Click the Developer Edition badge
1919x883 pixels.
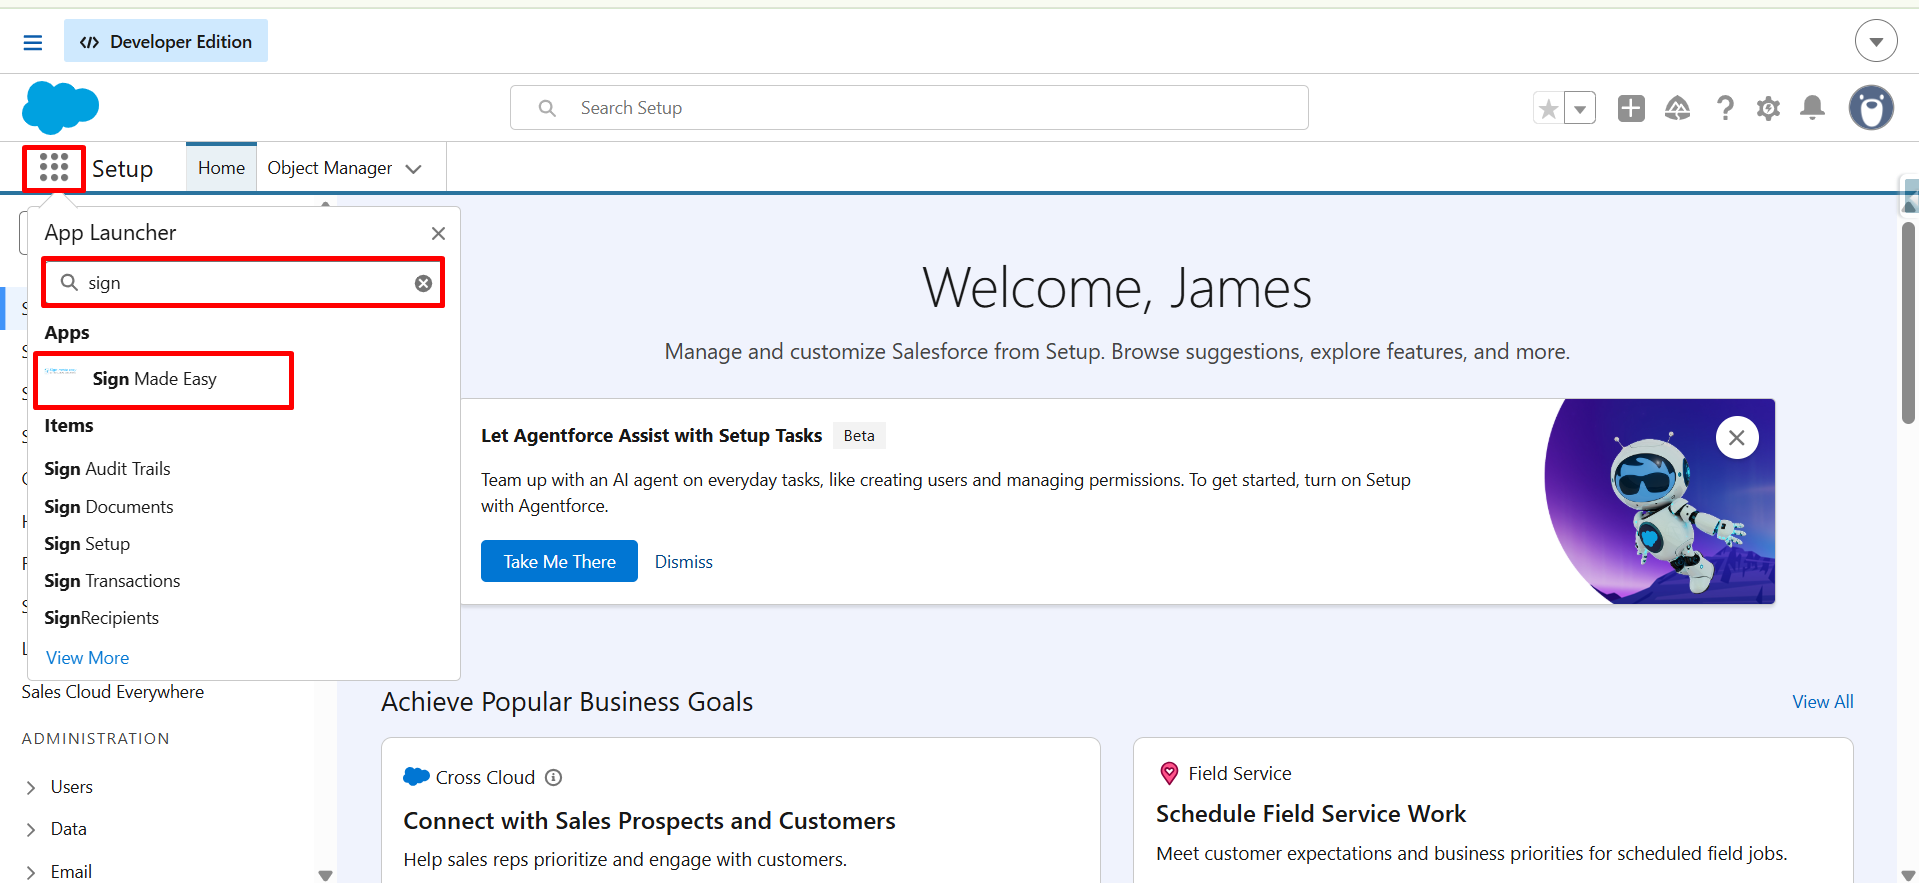point(166,41)
